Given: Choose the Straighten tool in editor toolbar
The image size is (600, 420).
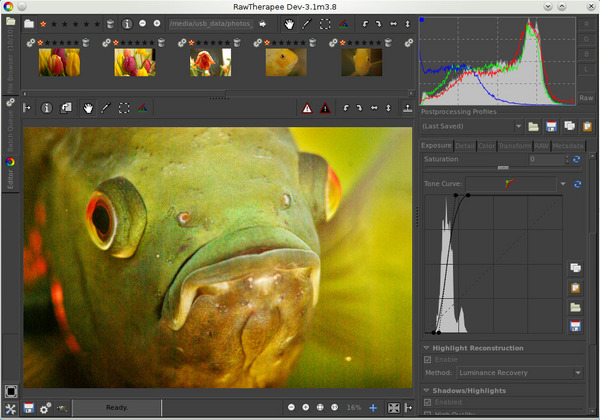Looking at the screenshot, I should [x=144, y=108].
